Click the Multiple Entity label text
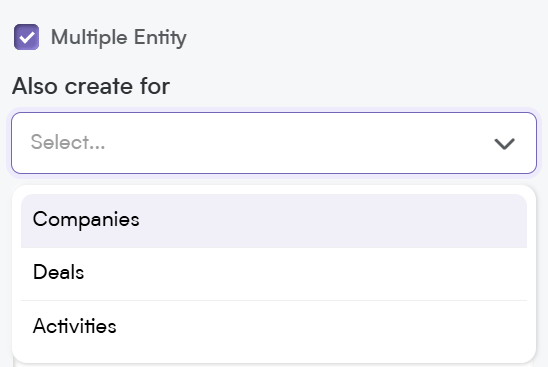 click(119, 37)
